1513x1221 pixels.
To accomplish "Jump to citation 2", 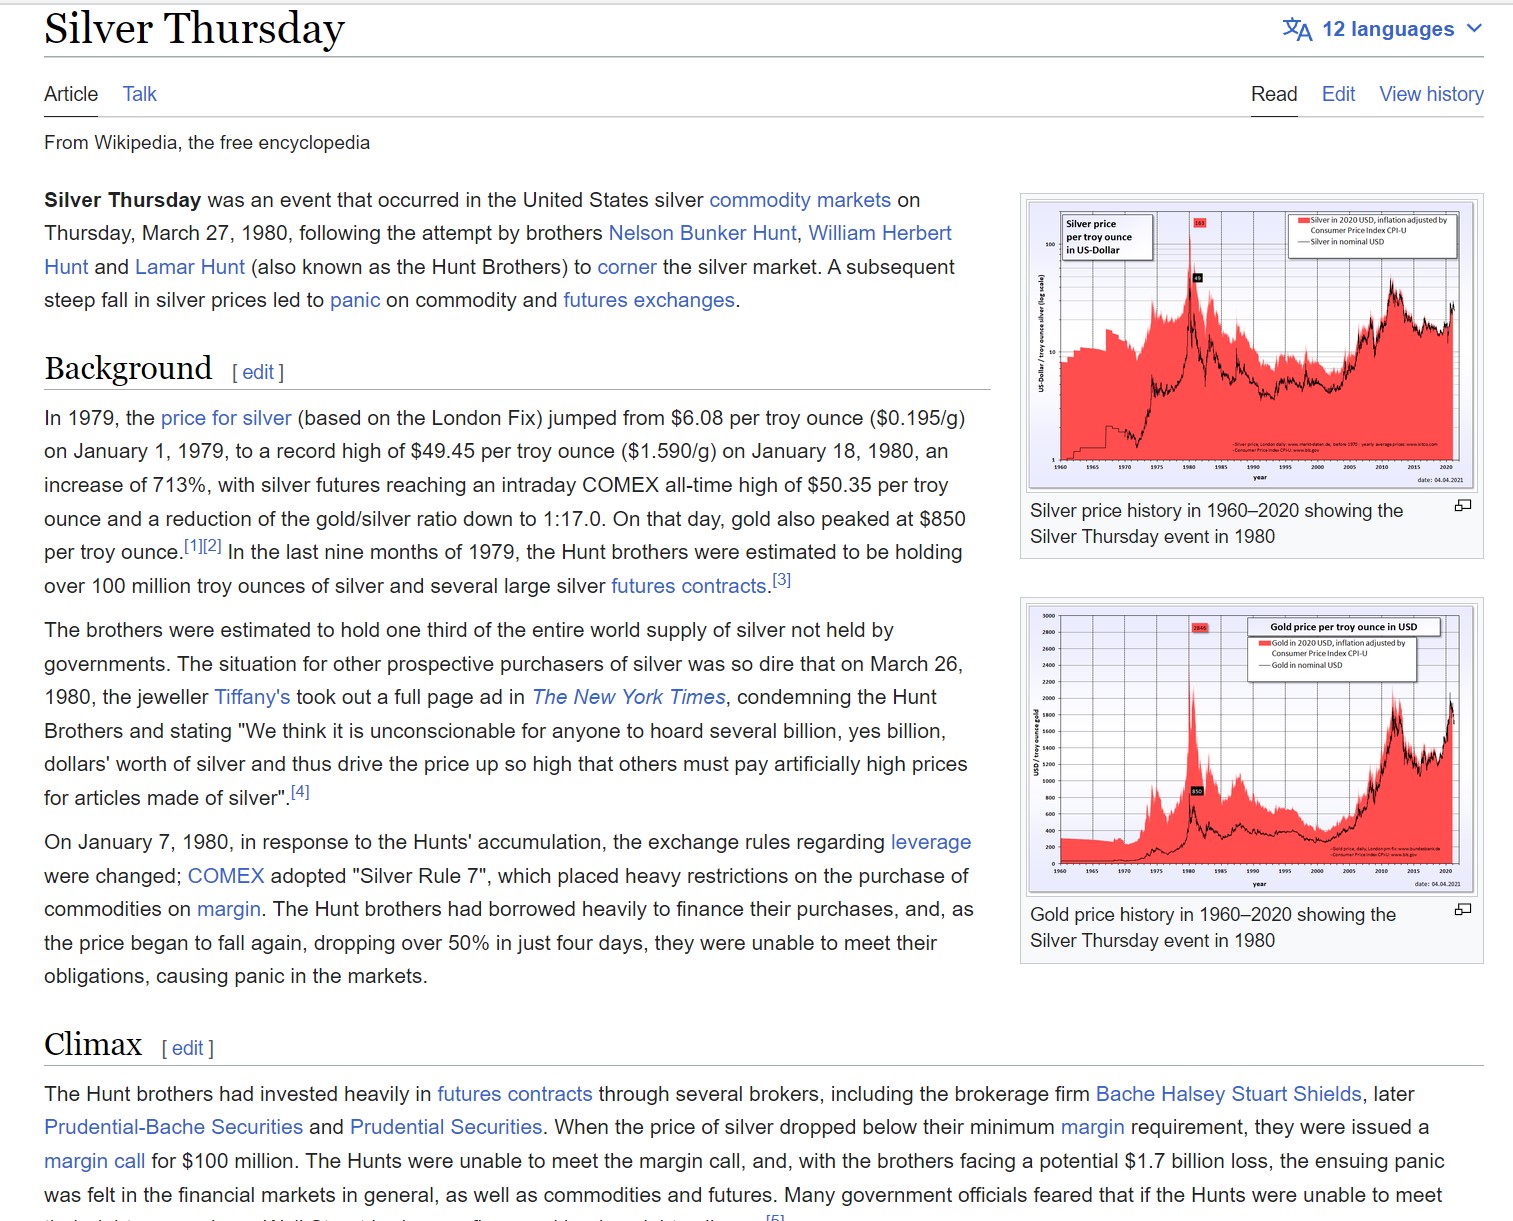I will (x=212, y=546).
